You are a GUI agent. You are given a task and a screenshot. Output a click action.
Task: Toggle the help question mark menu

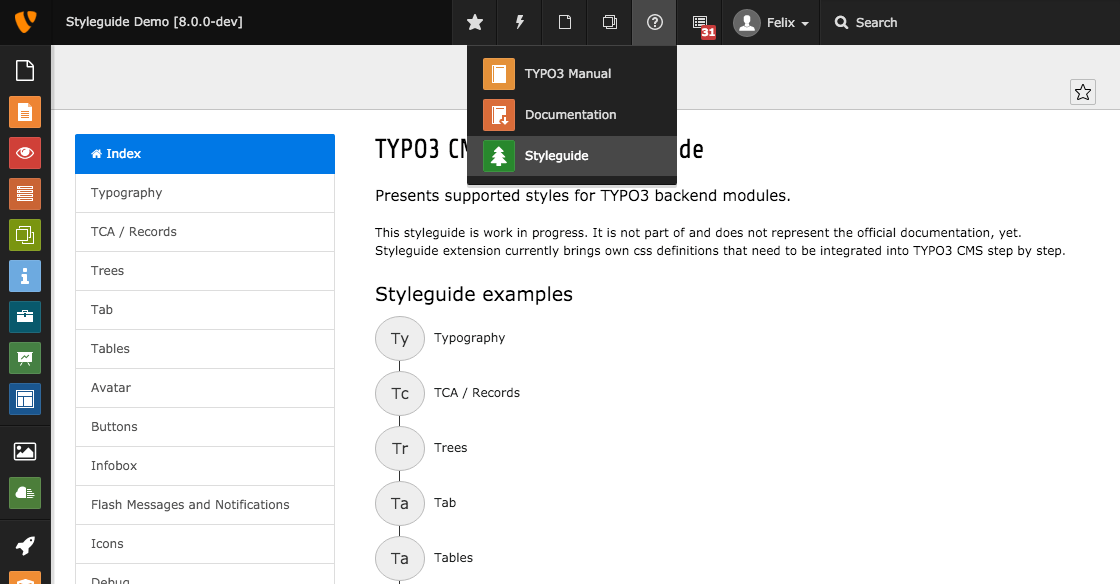(654, 22)
